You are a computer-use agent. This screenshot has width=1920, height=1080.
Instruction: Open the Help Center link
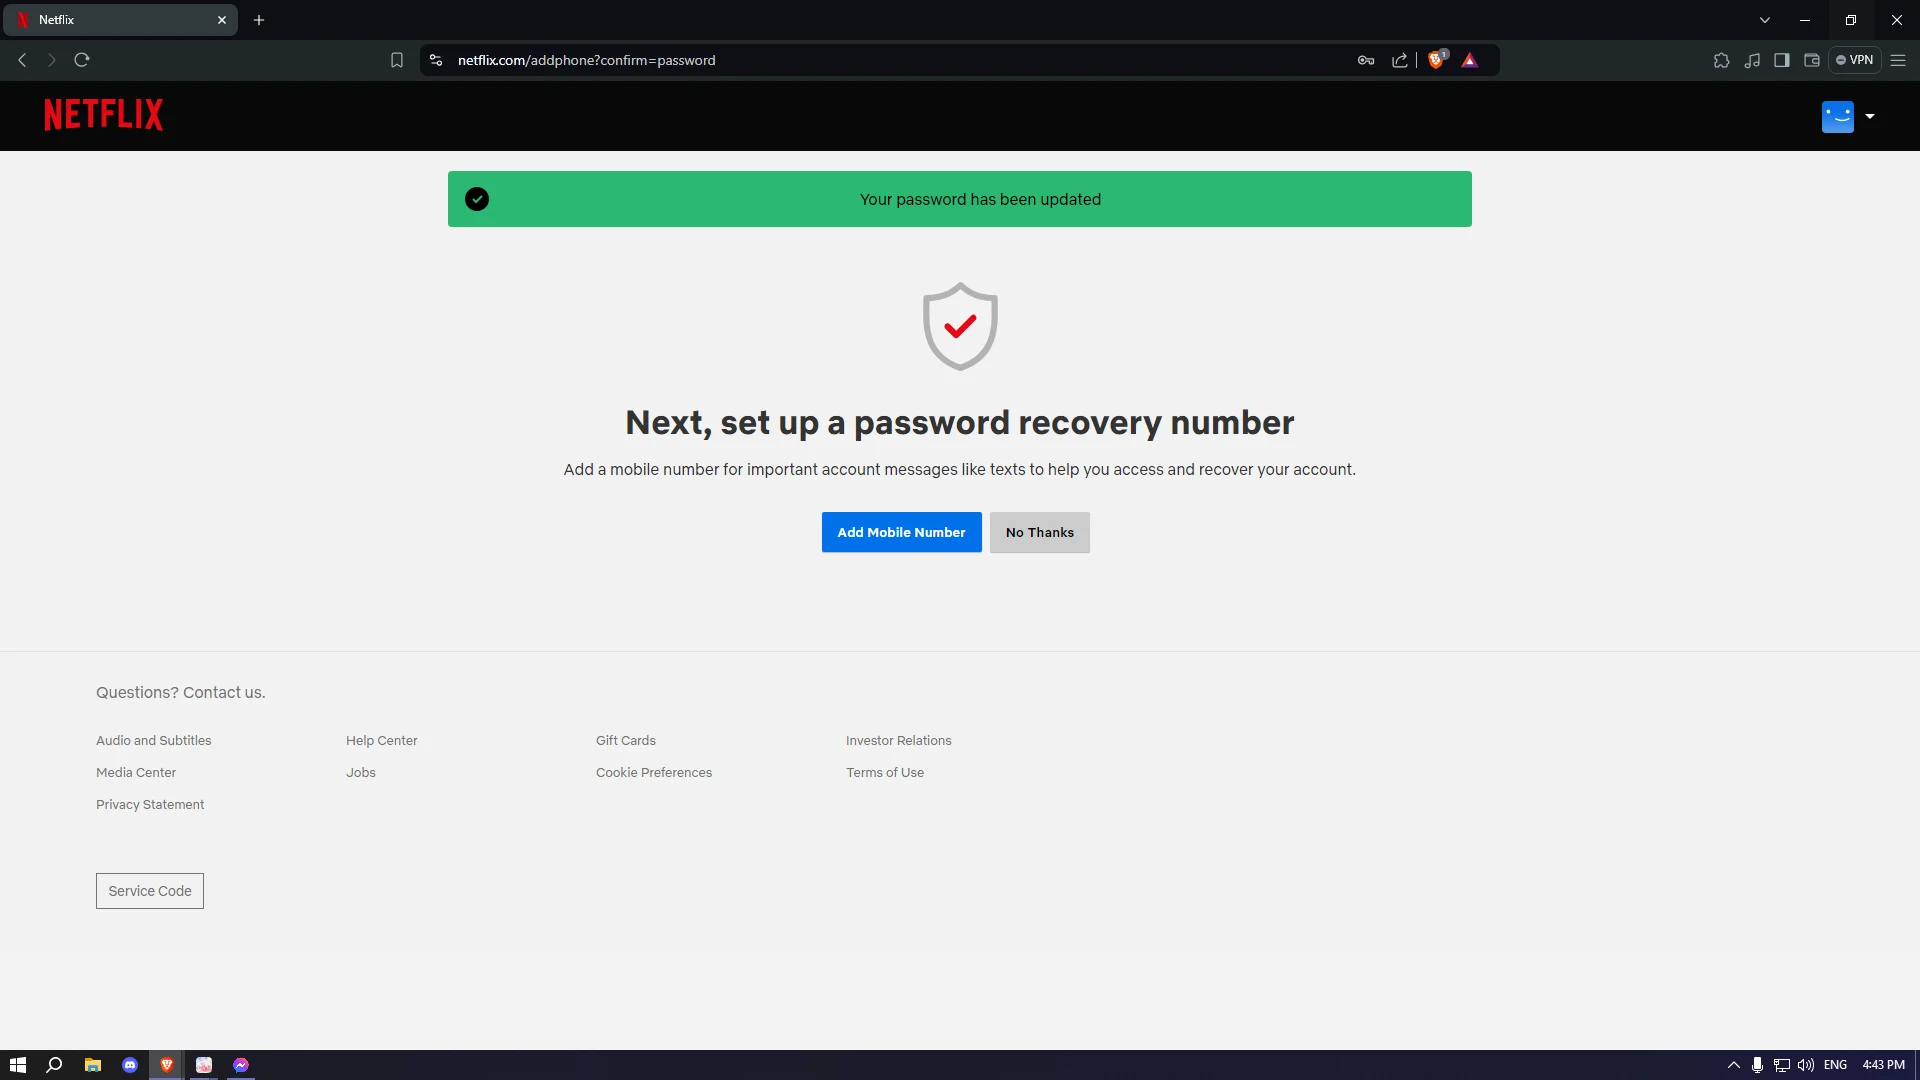click(x=382, y=741)
